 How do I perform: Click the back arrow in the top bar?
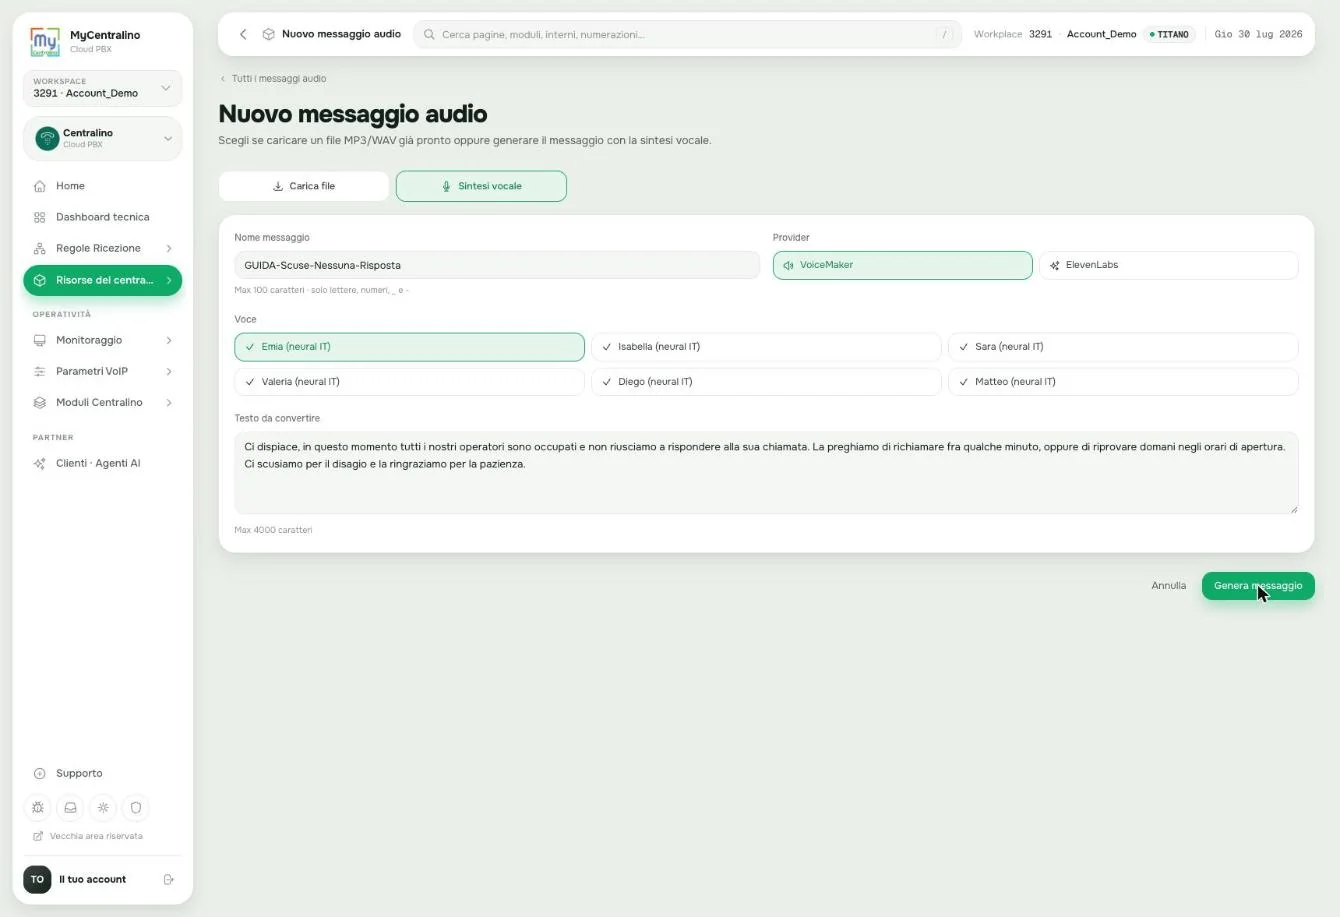click(x=243, y=34)
